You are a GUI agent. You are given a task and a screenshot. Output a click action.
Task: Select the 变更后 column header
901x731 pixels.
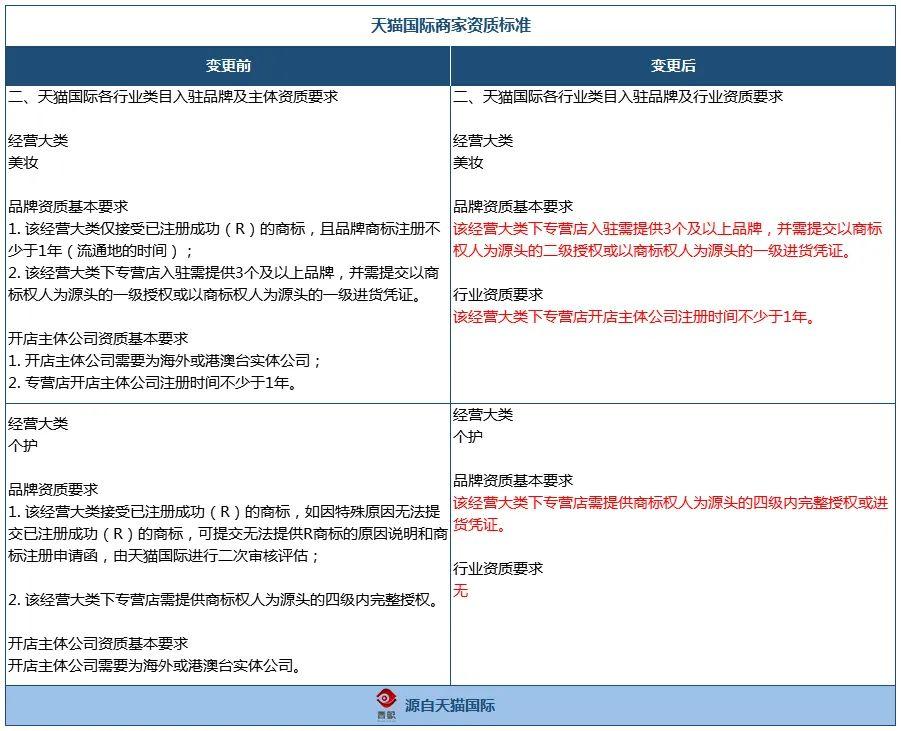click(673, 66)
